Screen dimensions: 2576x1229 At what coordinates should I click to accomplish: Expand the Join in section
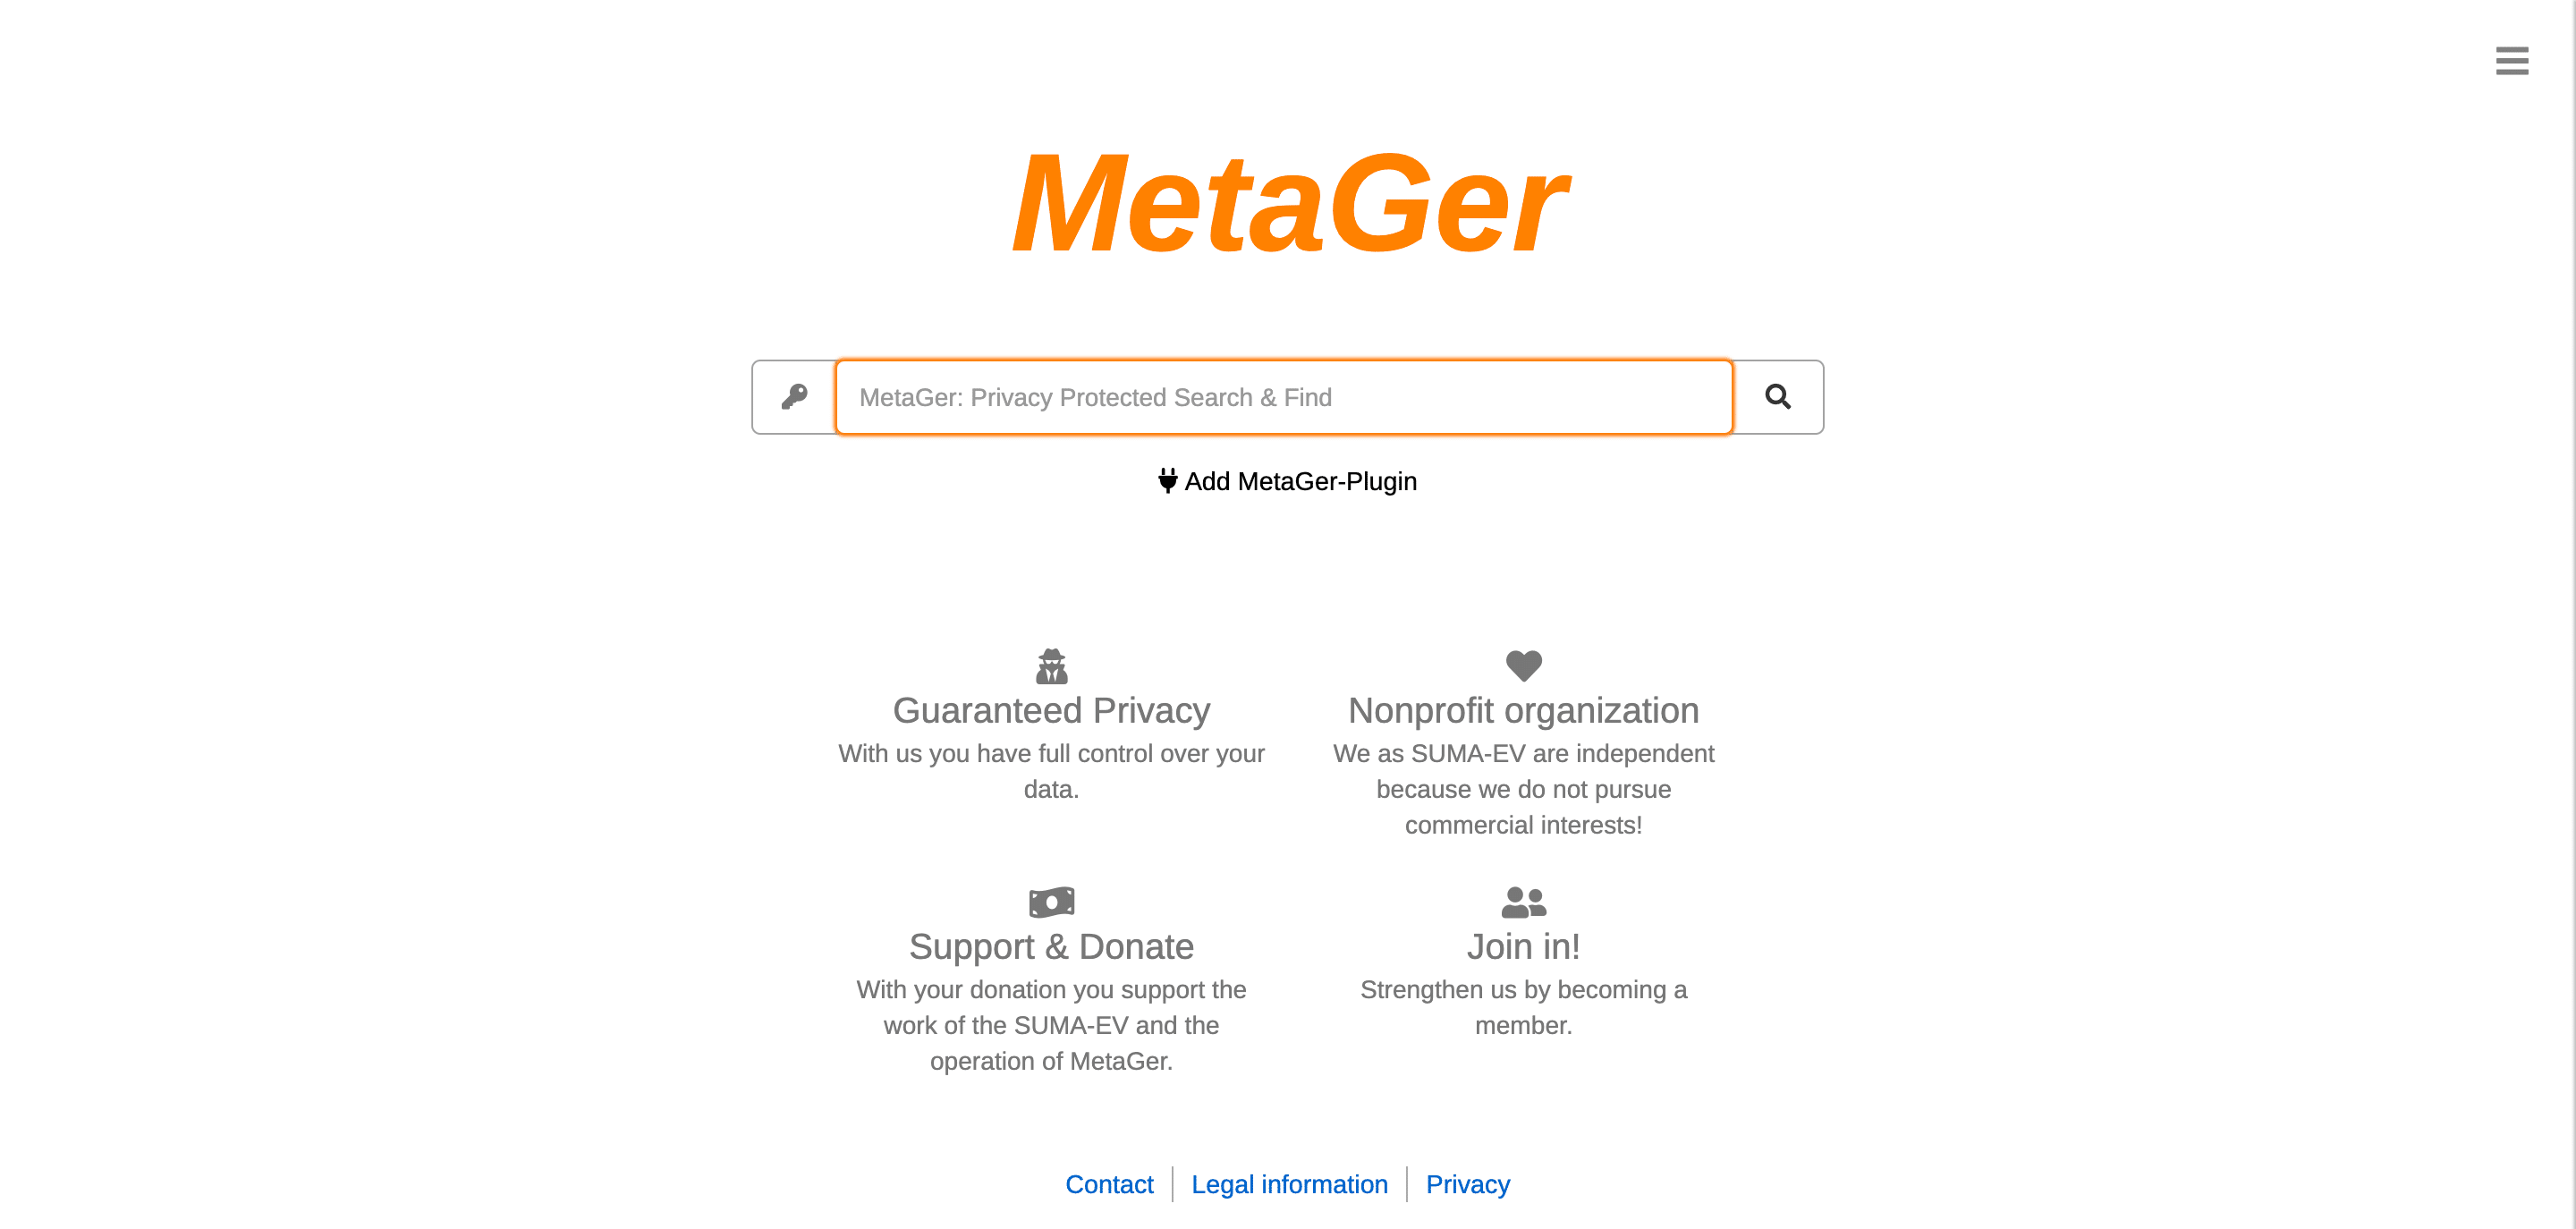tap(1523, 946)
